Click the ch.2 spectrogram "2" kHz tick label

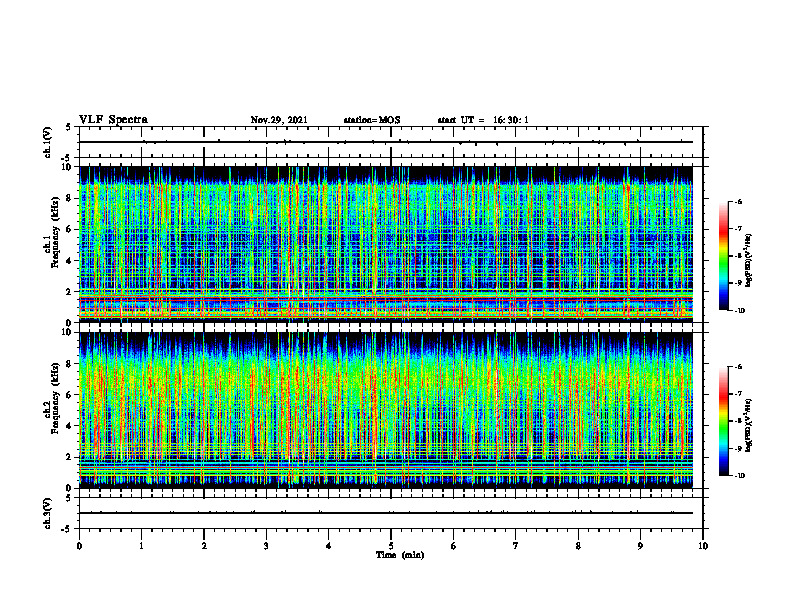tap(70, 457)
